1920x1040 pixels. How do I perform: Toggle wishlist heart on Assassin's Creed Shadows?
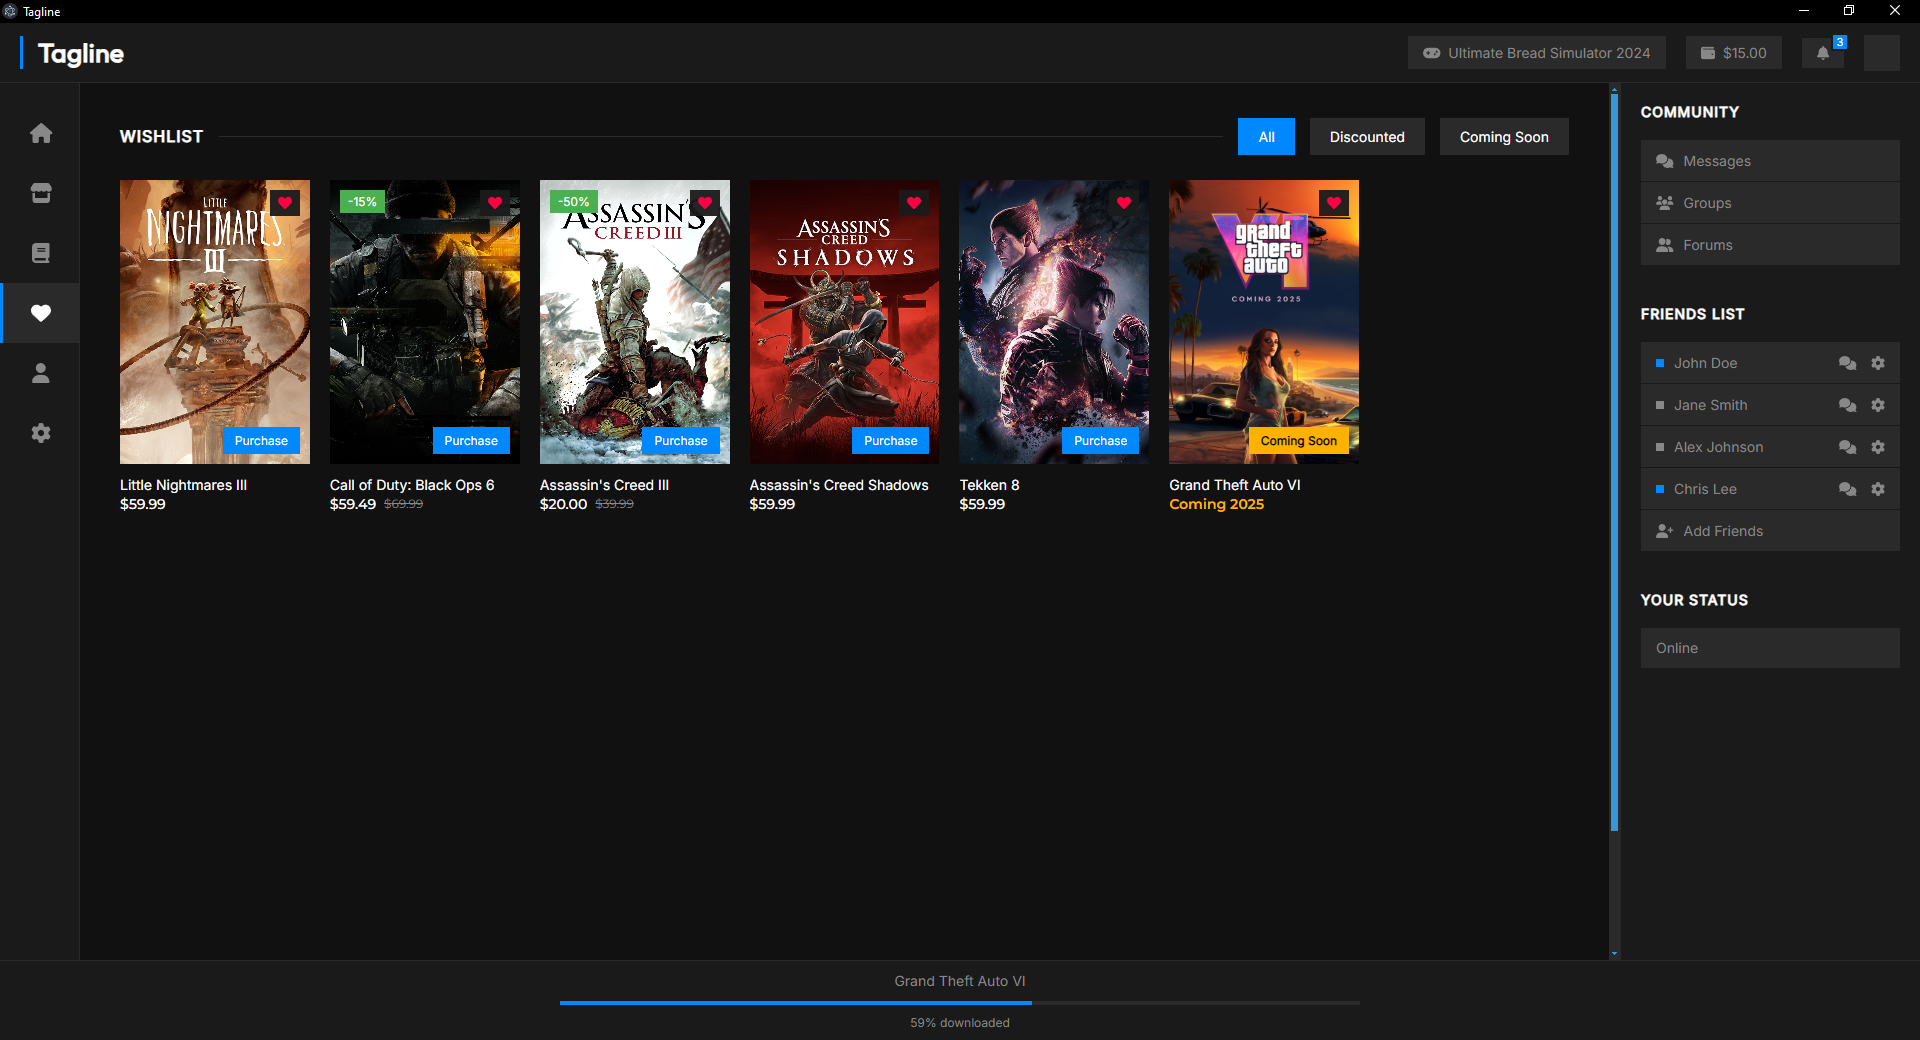pyautogui.click(x=914, y=203)
